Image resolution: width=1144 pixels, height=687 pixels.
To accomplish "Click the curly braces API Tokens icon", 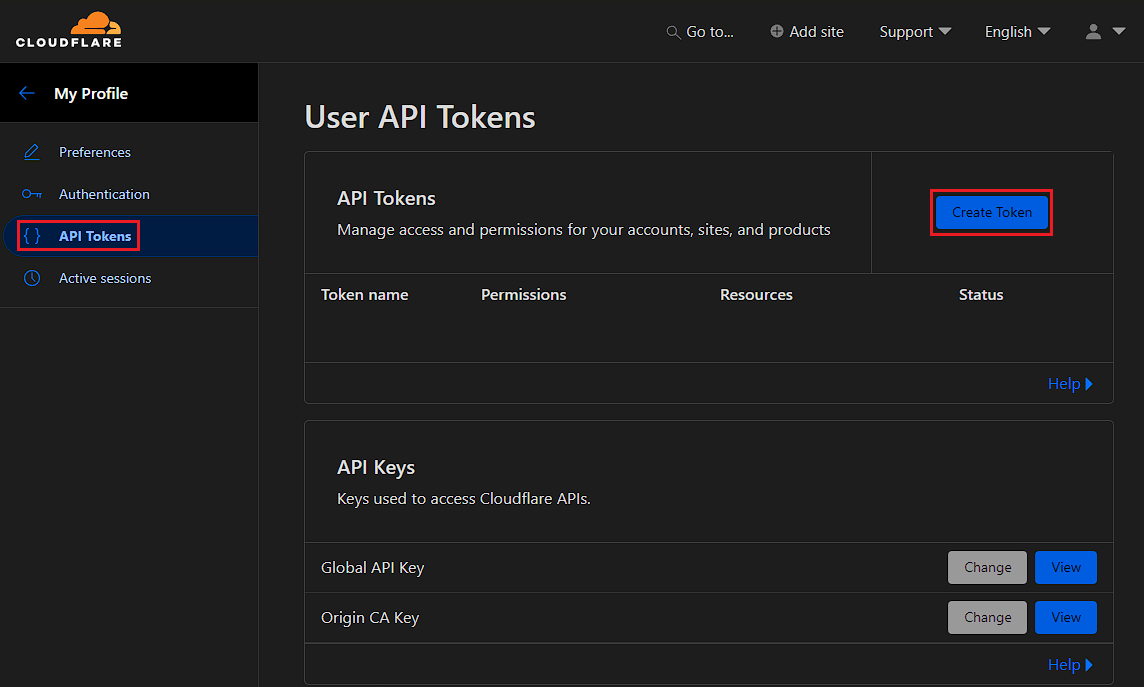I will (31, 236).
